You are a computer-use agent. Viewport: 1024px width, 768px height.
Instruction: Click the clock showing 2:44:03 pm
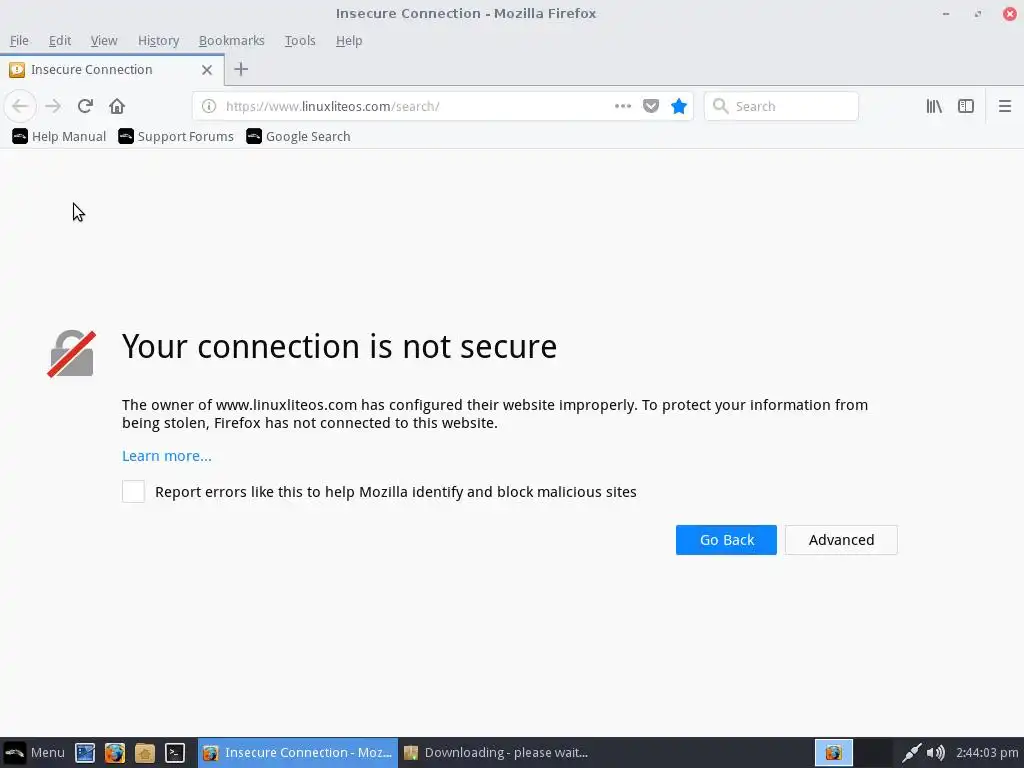tap(987, 752)
